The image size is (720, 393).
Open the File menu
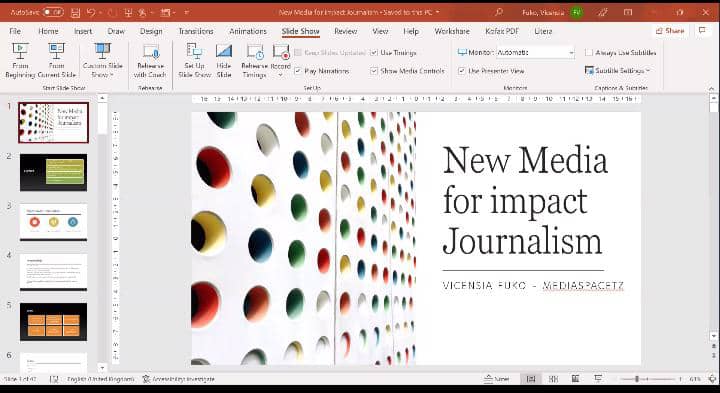[15, 31]
